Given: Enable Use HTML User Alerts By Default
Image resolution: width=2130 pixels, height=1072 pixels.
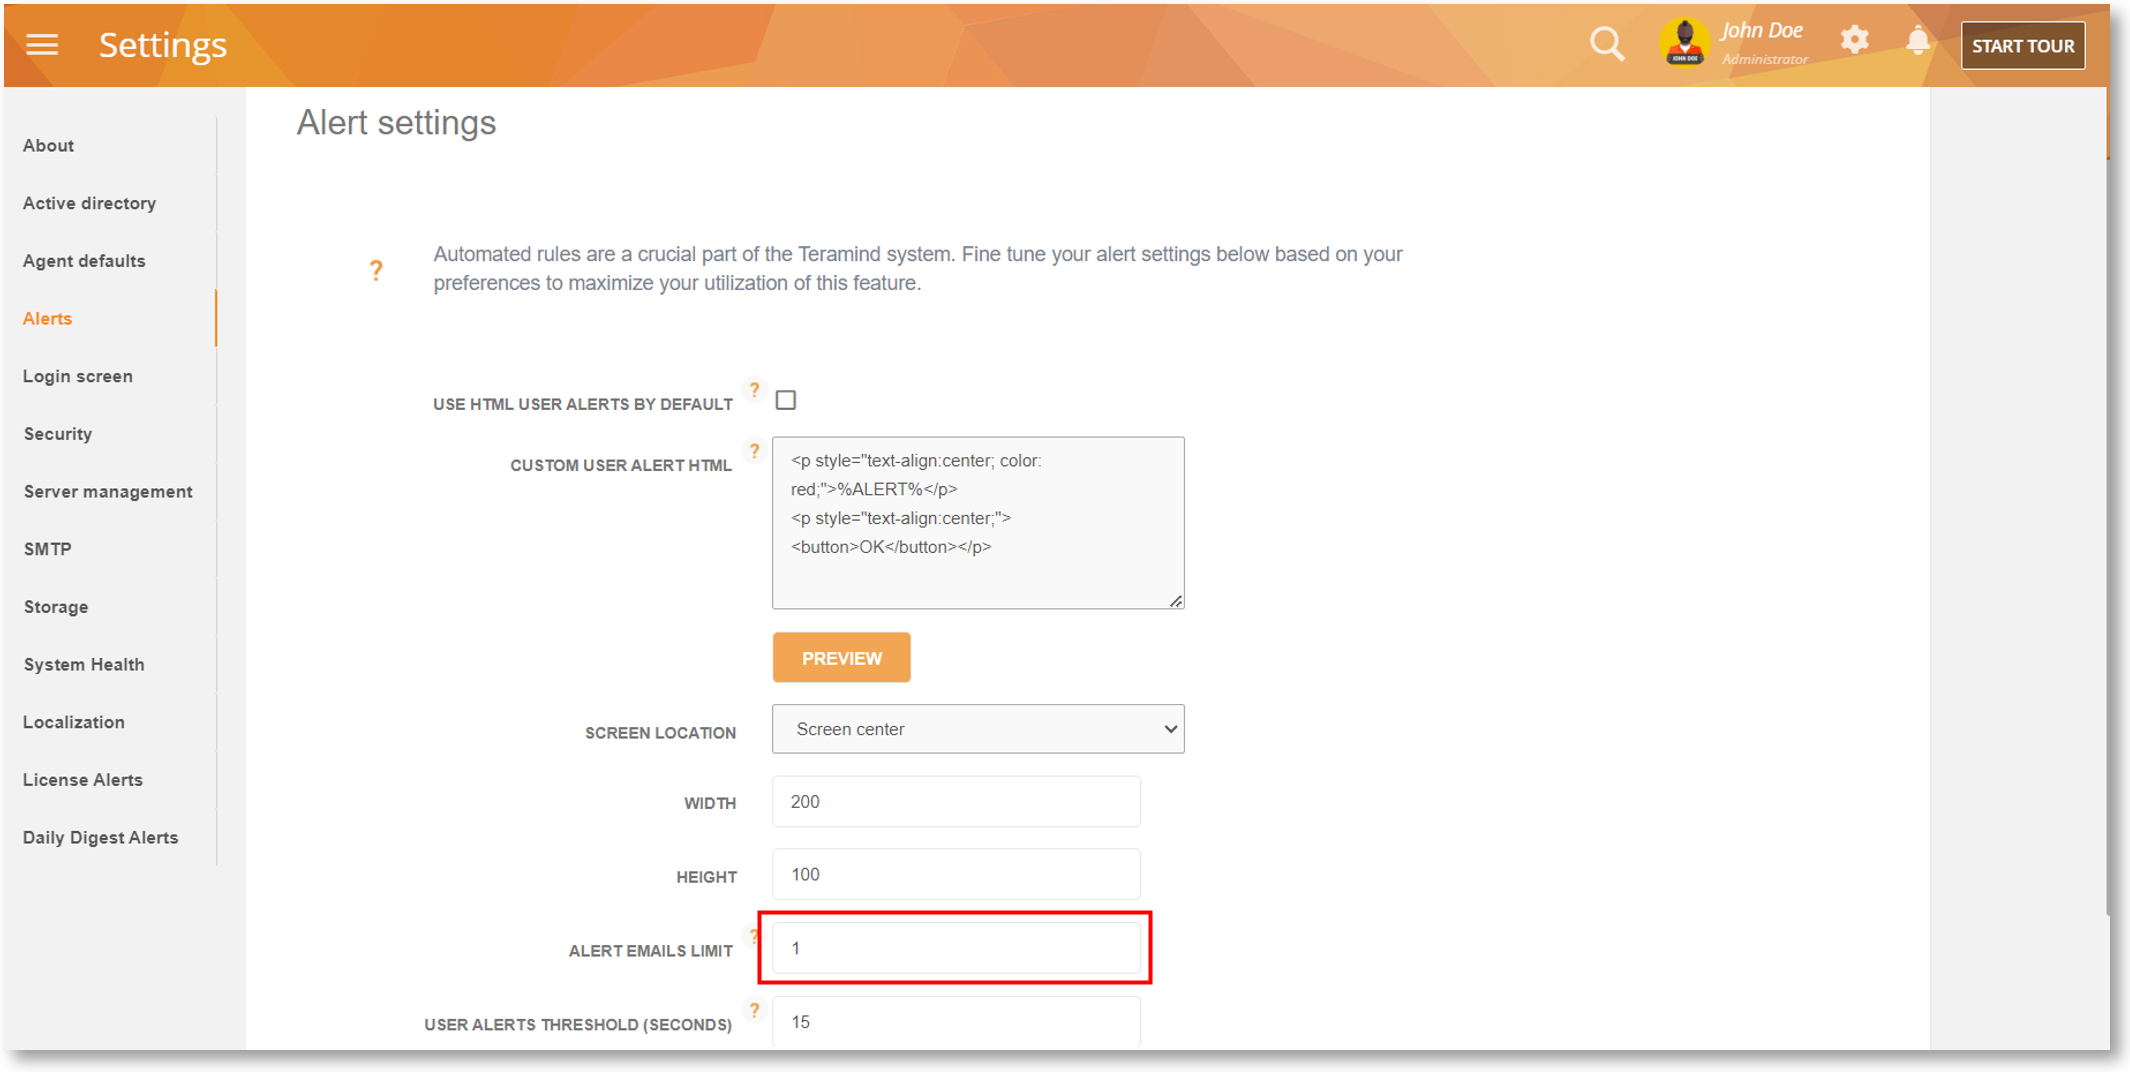Looking at the screenshot, I should point(786,401).
